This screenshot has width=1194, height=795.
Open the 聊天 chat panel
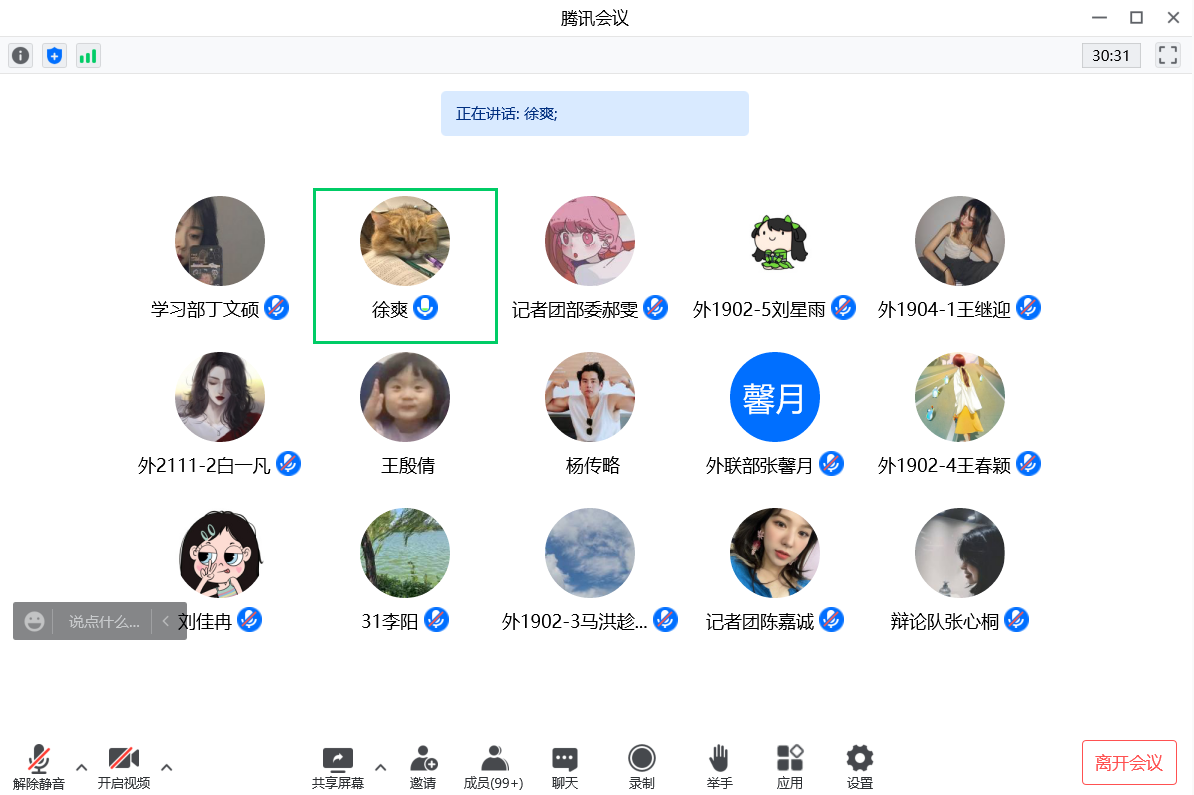click(564, 768)
